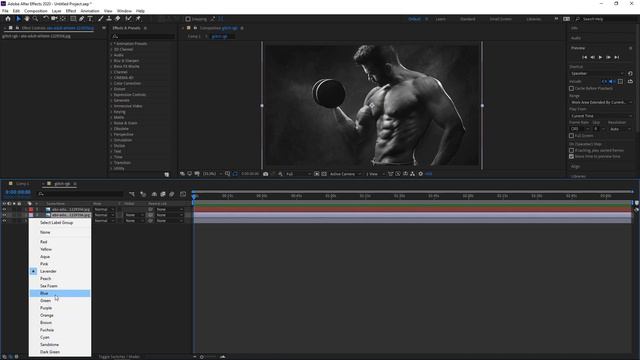This screenshot has height=360, width=640.
Task: Enable the Full Screen checkbox
Action: pyautogui.click(x=571, y=136)
